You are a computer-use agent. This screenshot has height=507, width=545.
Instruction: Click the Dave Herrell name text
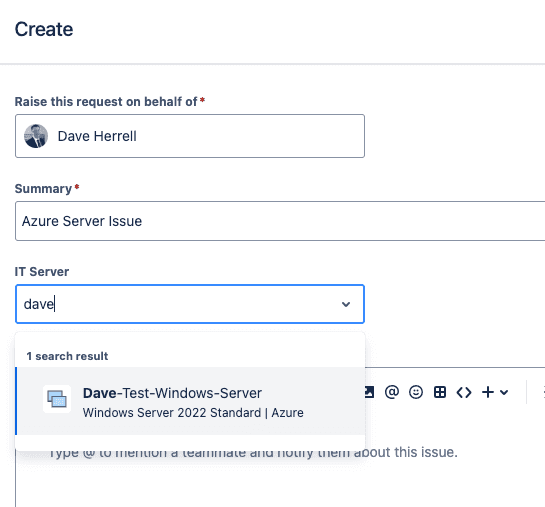coord(97,136)
